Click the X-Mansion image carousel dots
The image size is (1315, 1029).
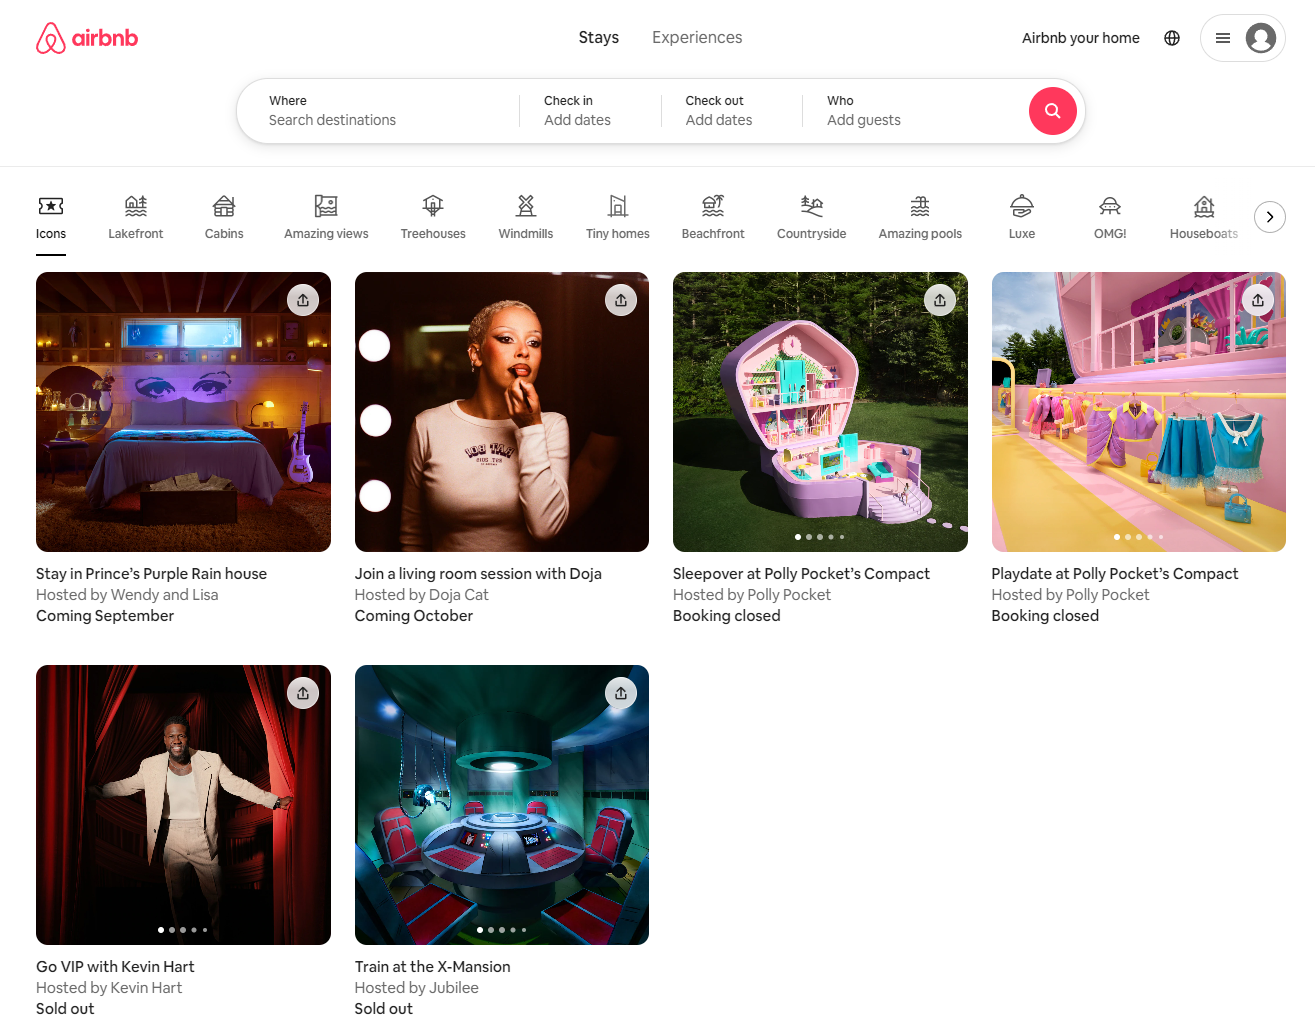[x=502, y=930]
